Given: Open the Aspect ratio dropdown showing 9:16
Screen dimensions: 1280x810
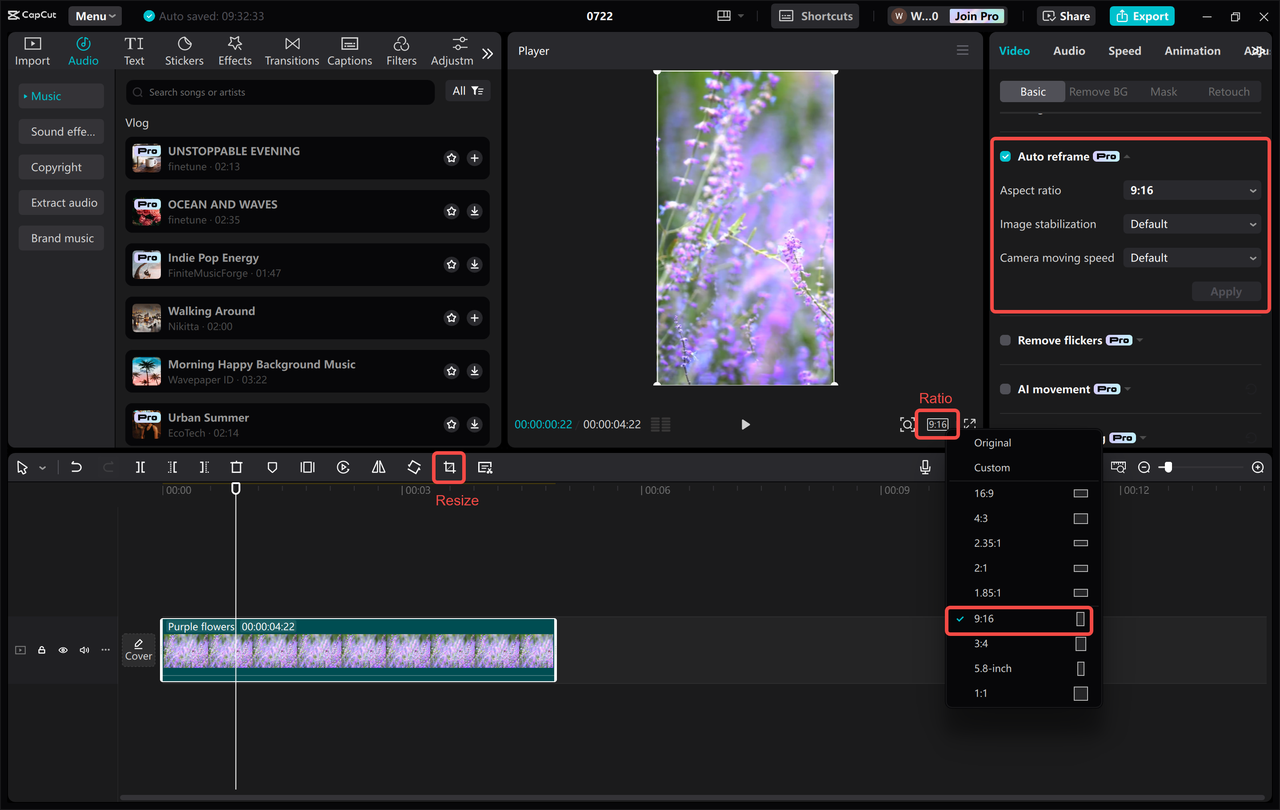Looking at the screenshot, I should pyautogui.click(x=1191, y=190).
